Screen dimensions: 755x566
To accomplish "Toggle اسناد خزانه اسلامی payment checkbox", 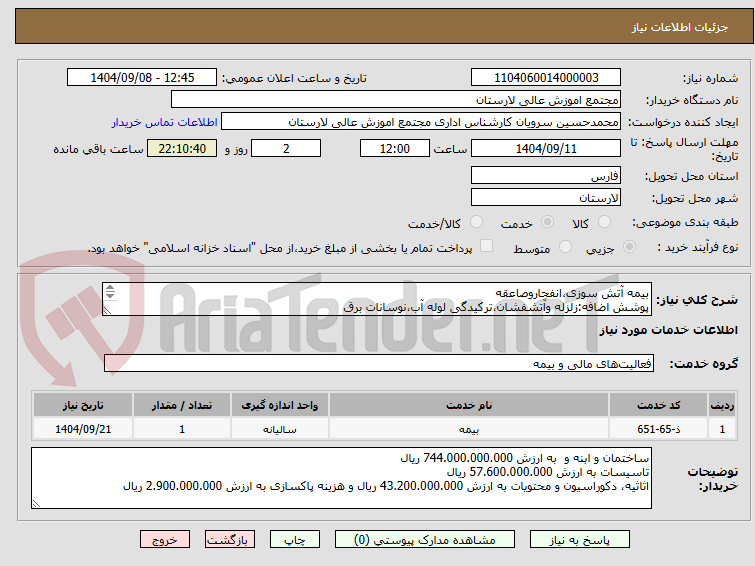I will coord(486,246).
